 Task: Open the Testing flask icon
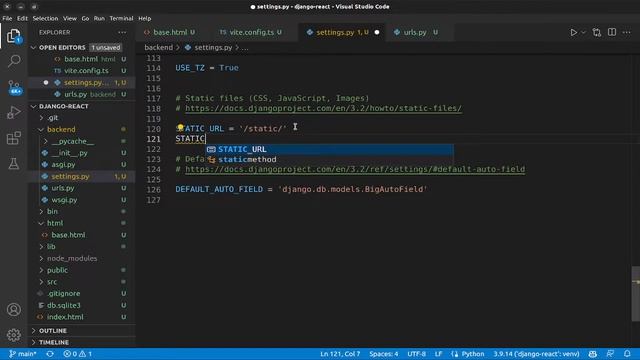pyautogui.click(x=14, y=164)
